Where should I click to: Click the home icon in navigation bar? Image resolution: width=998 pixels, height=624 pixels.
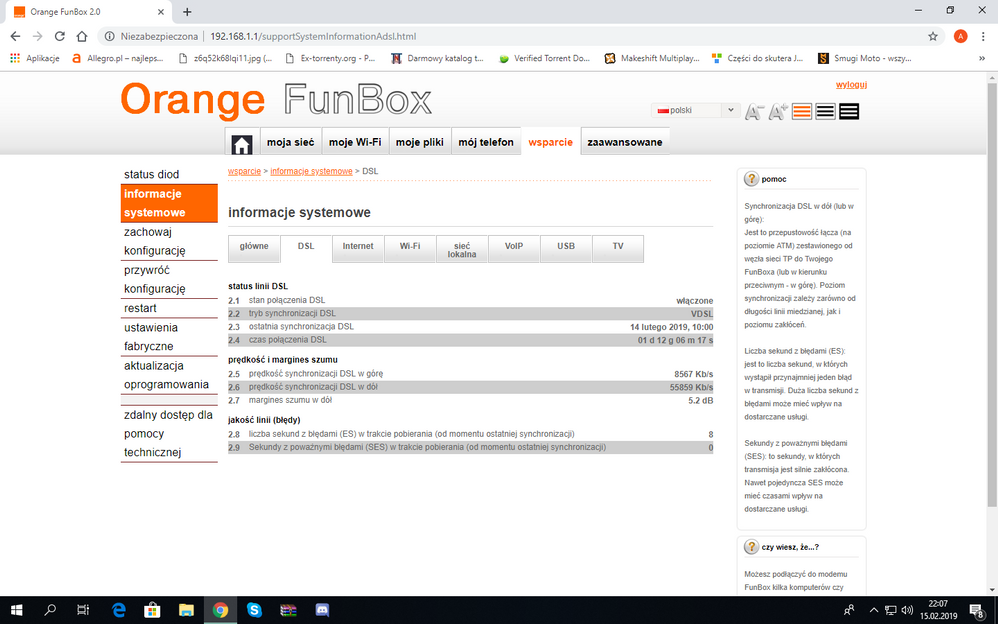click(x=241, y=143)
